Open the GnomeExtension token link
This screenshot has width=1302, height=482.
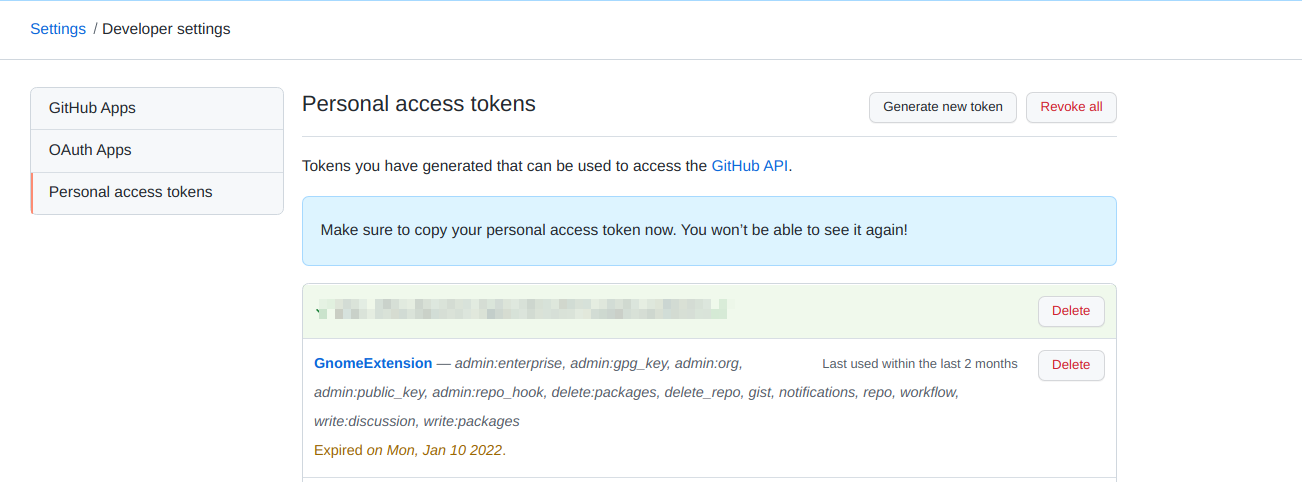[373, 364]
